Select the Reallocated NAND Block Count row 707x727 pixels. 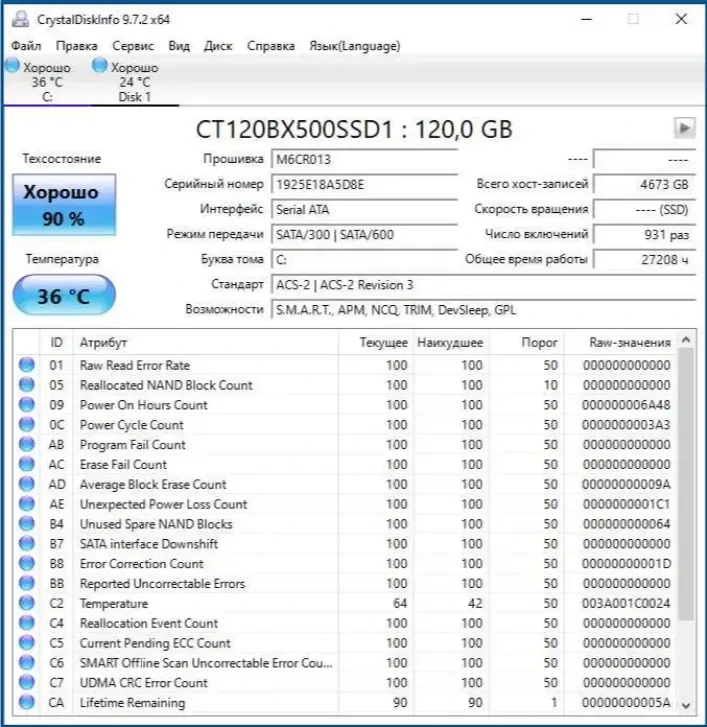coord(166,385)
